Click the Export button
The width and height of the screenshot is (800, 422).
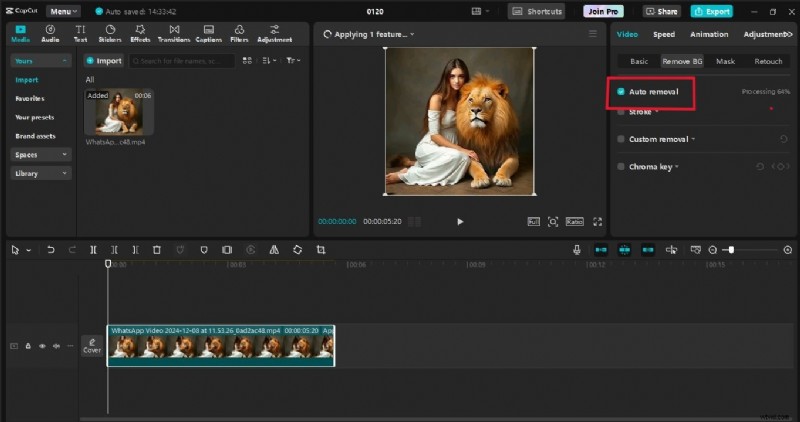(x=711, y=11)
